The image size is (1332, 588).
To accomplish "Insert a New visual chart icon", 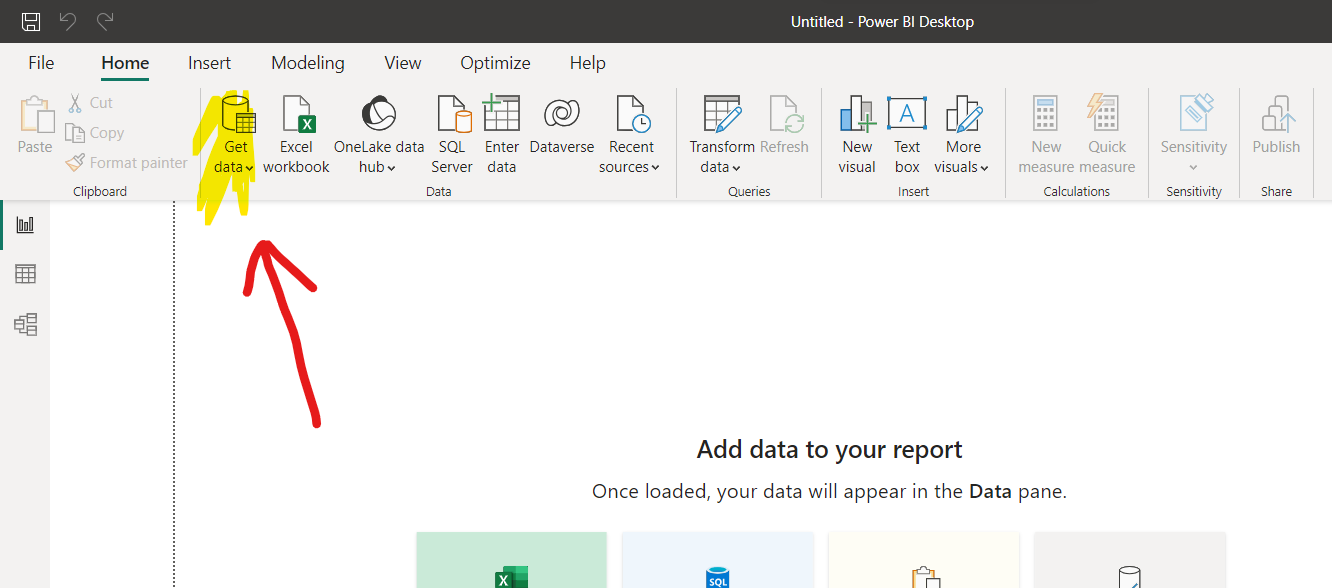I will [x=858, y=114].
